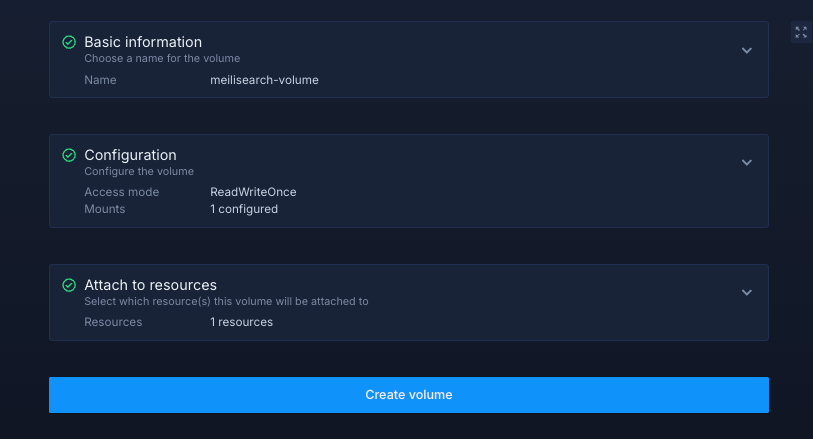Toggle fullscreen with the expand icon
The height and width of the screenshot is (439, 813).
[801, 32]
